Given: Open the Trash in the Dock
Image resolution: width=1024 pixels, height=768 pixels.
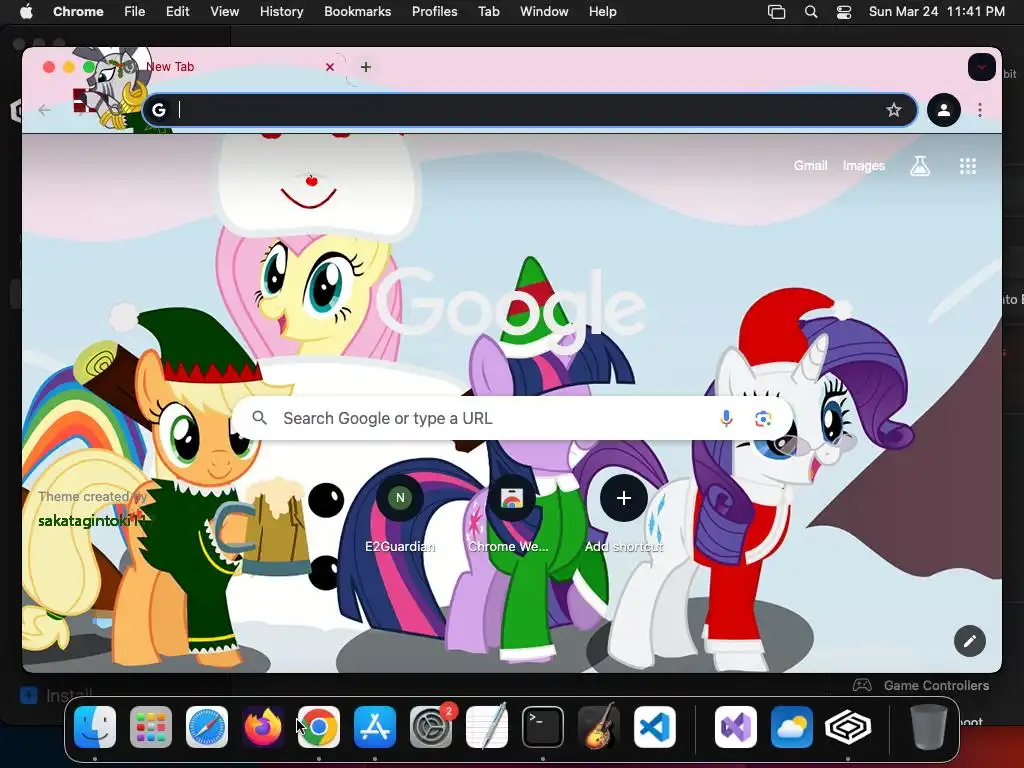Looking at the screenshot, I should [x=929, y=727].
